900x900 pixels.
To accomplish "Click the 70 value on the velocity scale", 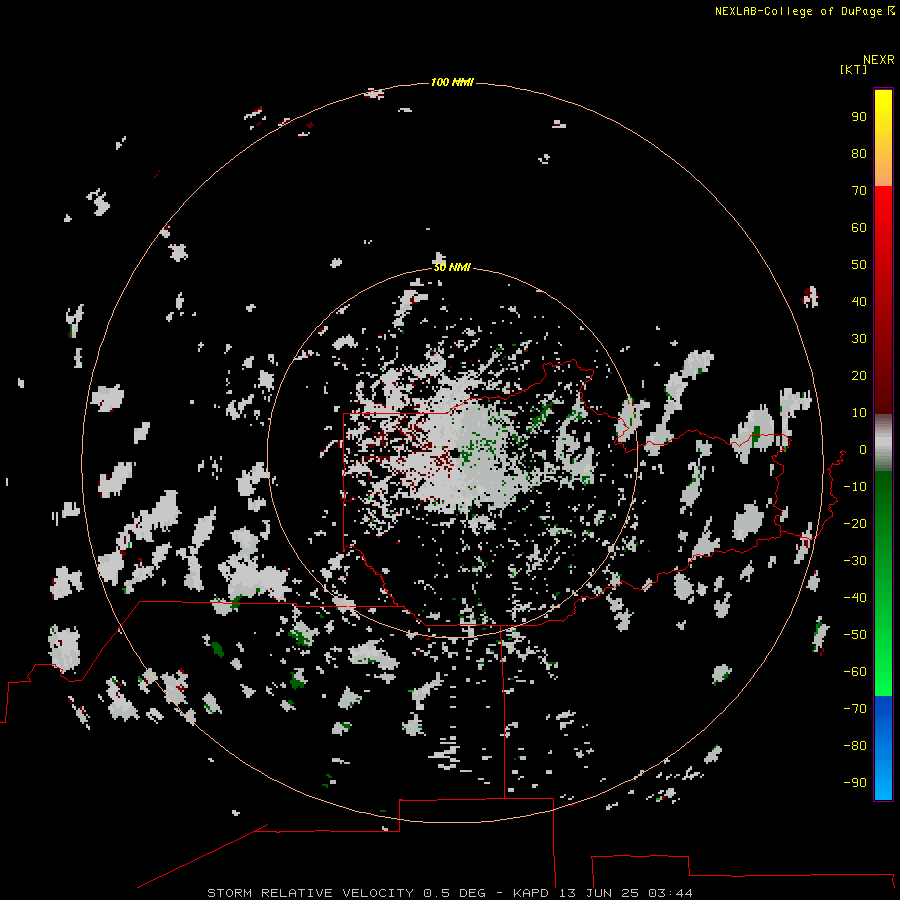I will [859, 191].
